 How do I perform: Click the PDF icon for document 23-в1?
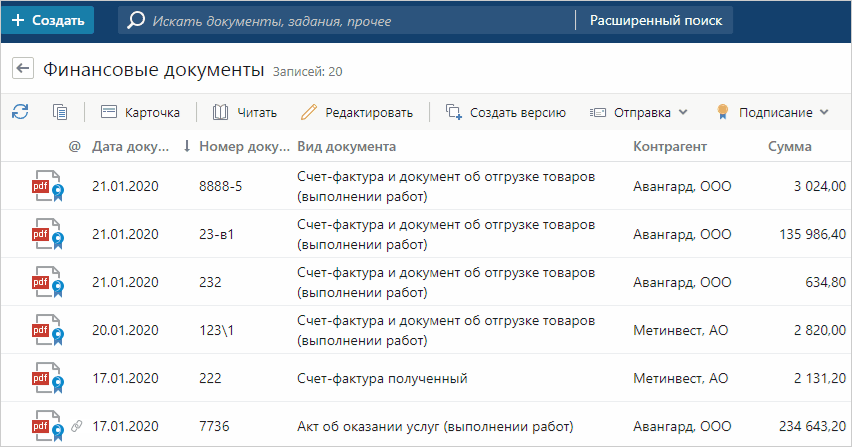pos(43,234)
